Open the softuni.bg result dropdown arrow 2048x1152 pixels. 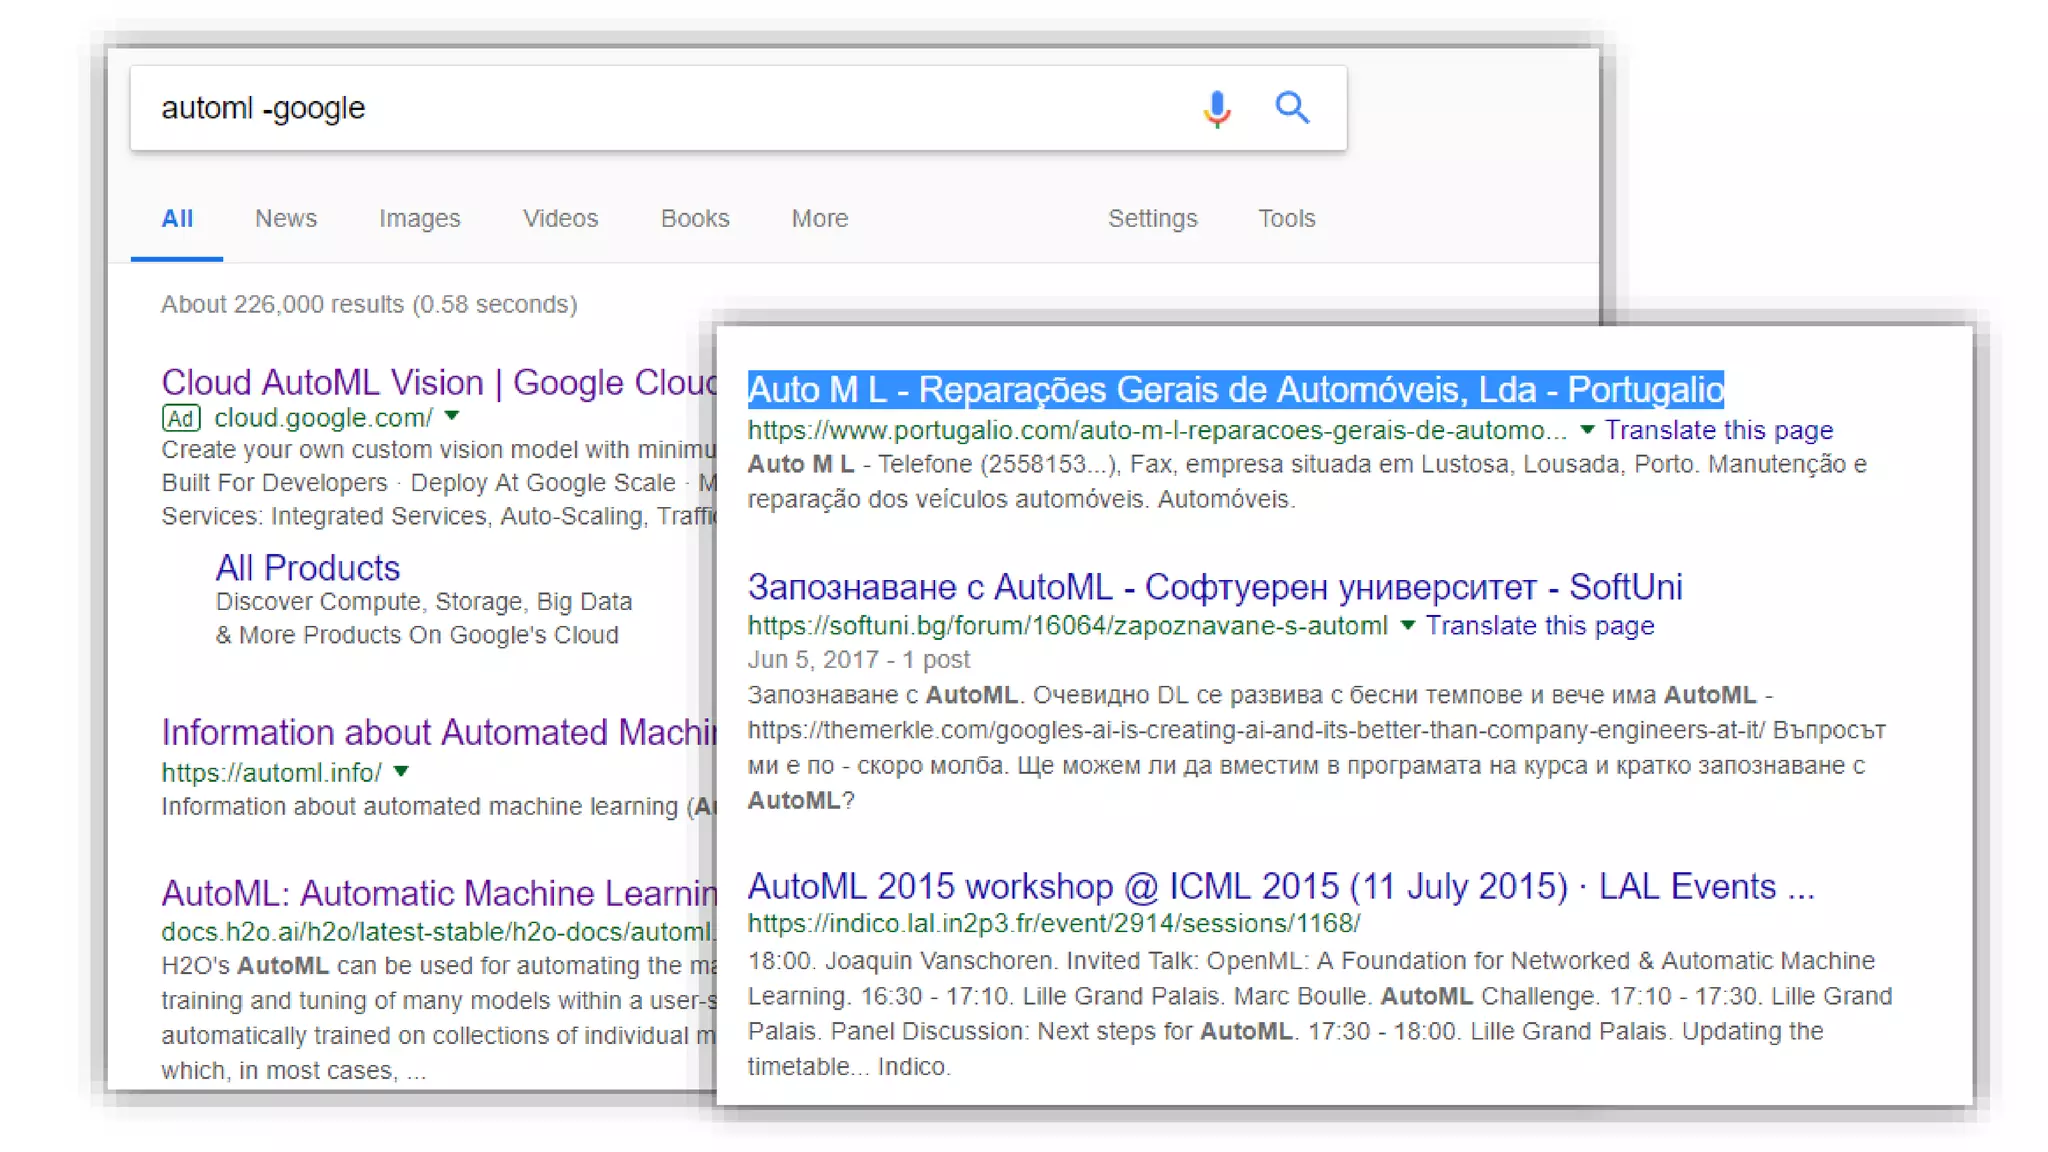click(x=1407, y=625)
